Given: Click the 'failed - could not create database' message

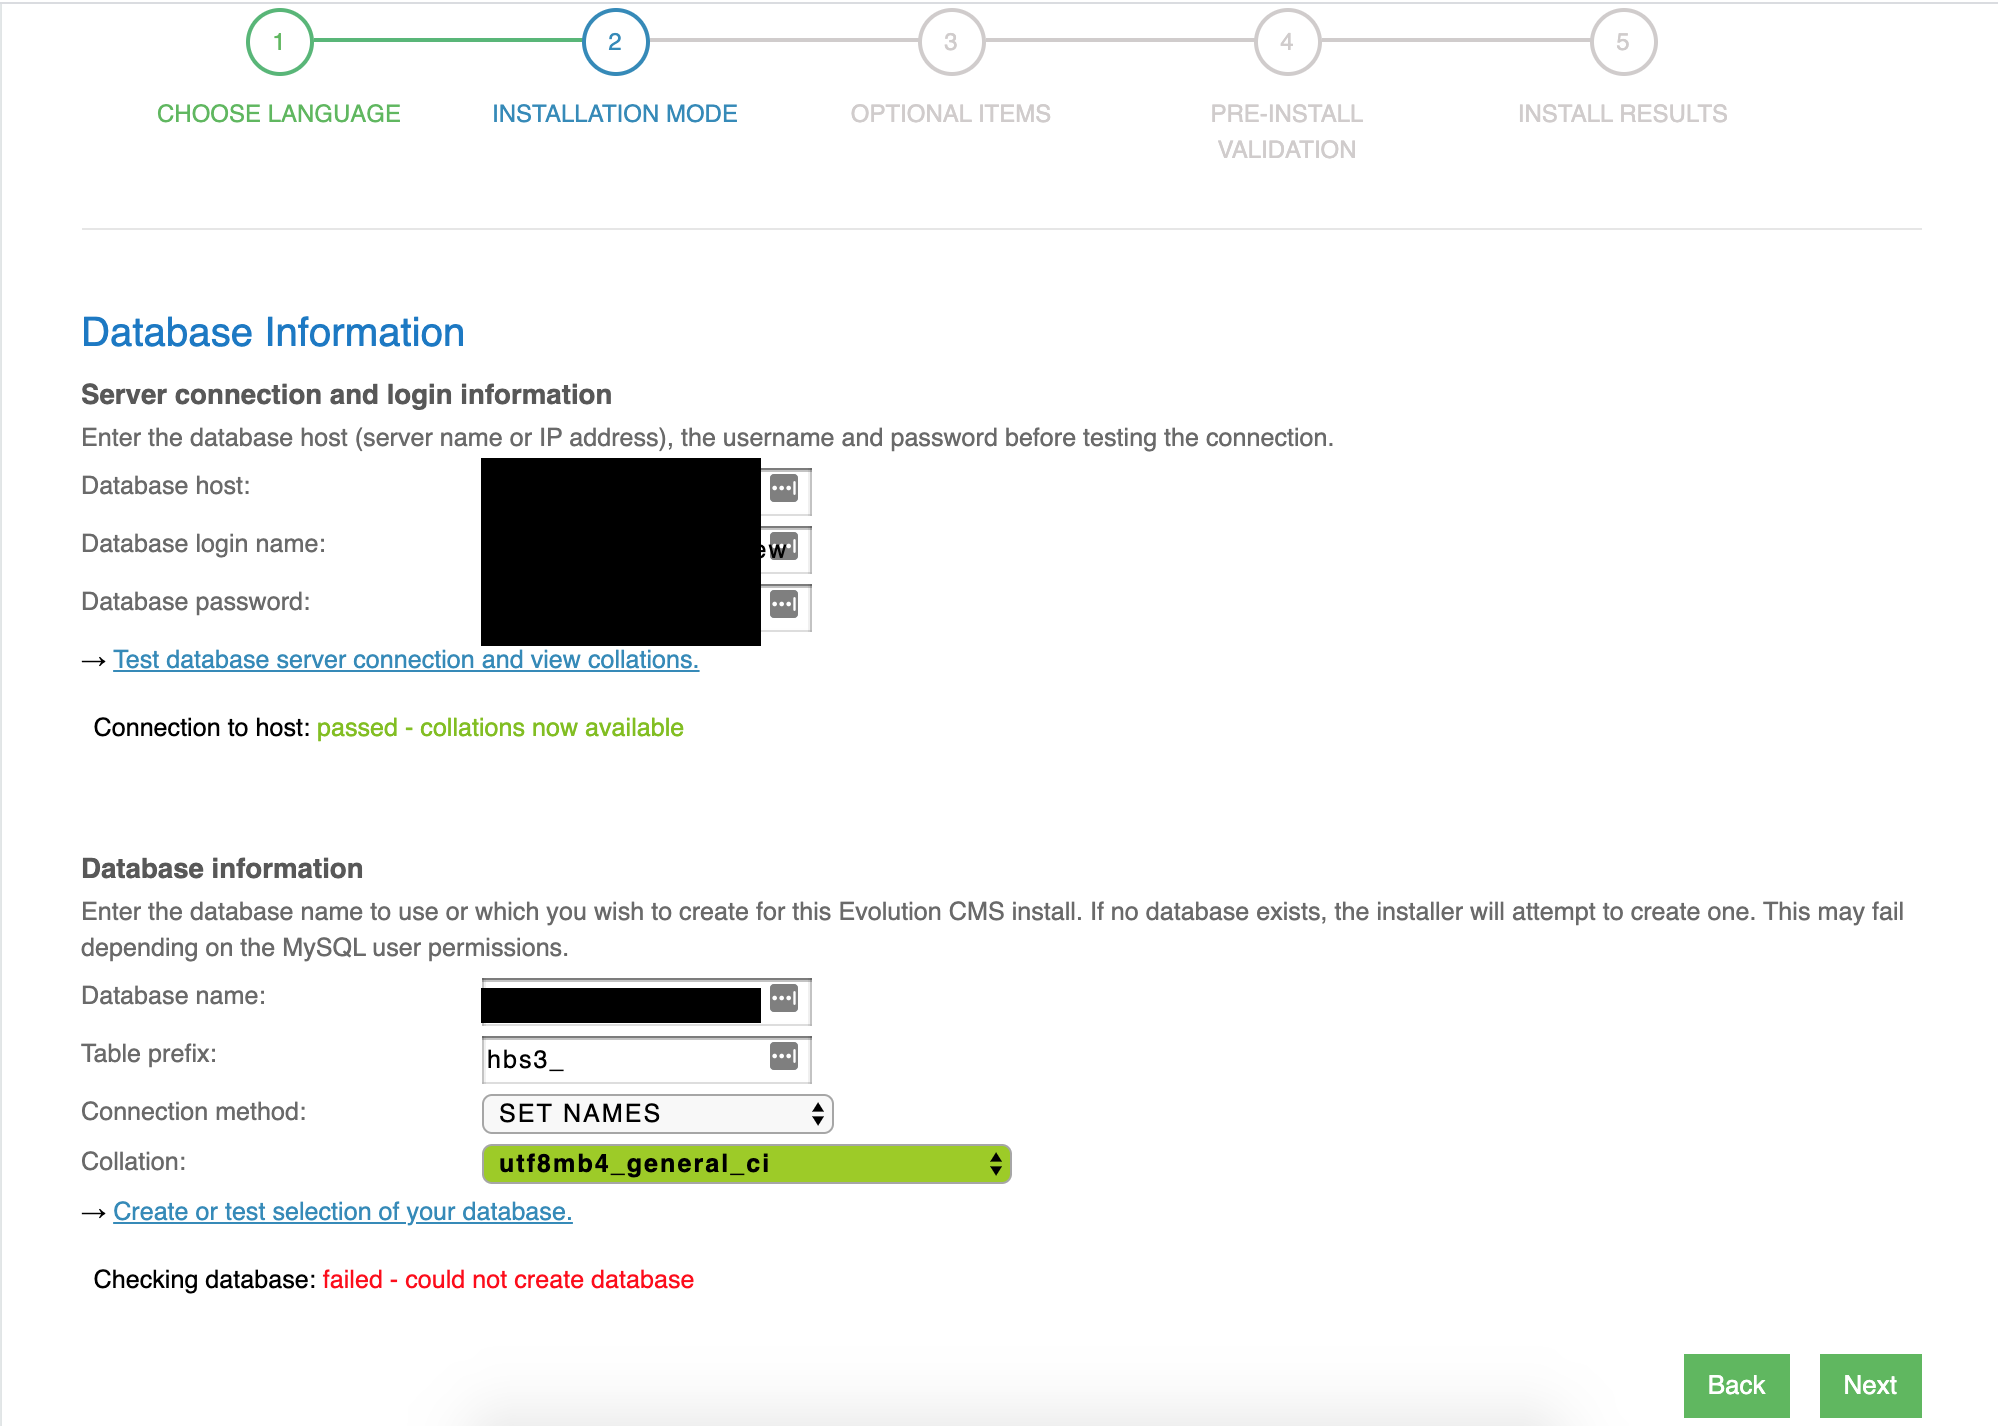Looking at the screenshot, I should click(508, 1280).
